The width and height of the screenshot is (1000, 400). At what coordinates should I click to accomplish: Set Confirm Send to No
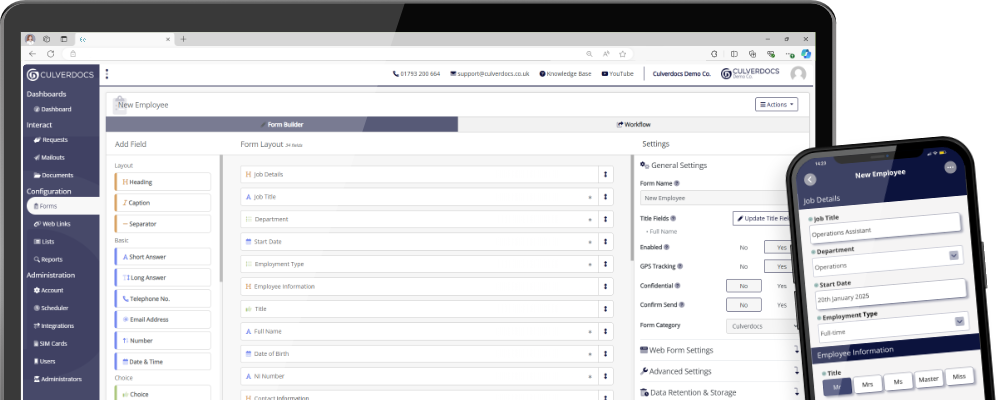[744, 306]
